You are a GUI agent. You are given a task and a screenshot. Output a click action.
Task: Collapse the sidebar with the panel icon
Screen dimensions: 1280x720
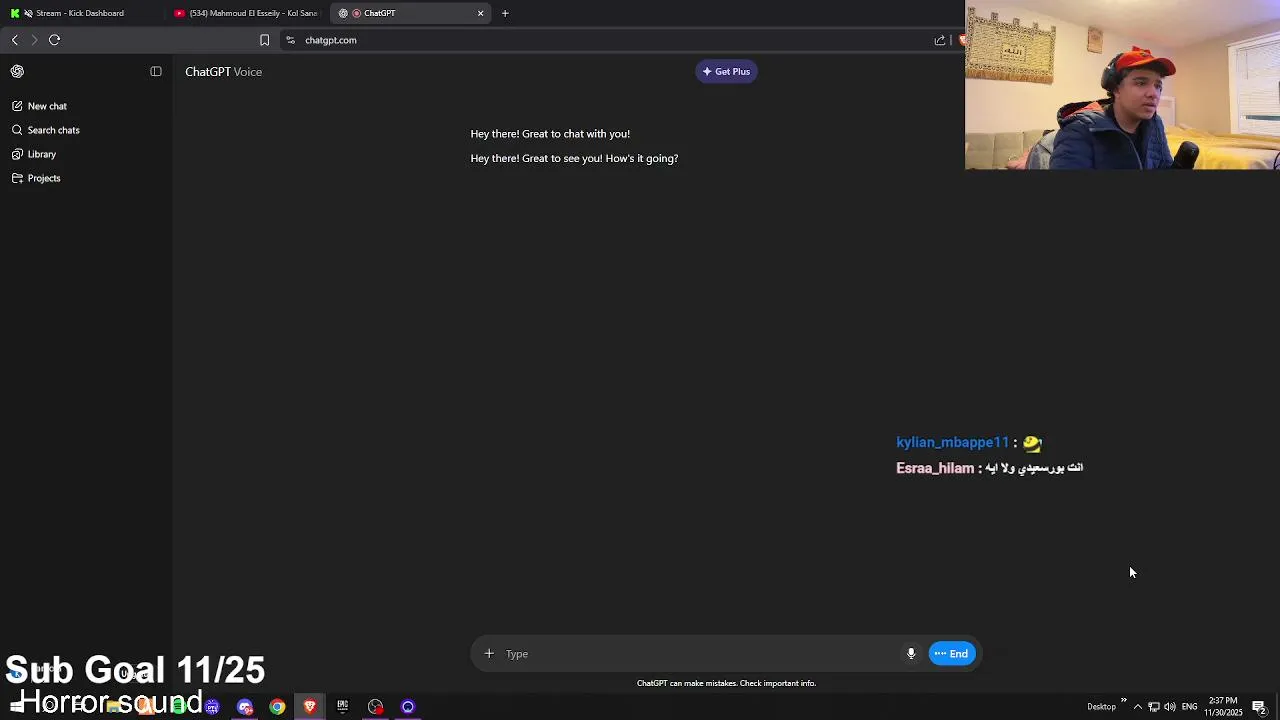tap(156, 71)
